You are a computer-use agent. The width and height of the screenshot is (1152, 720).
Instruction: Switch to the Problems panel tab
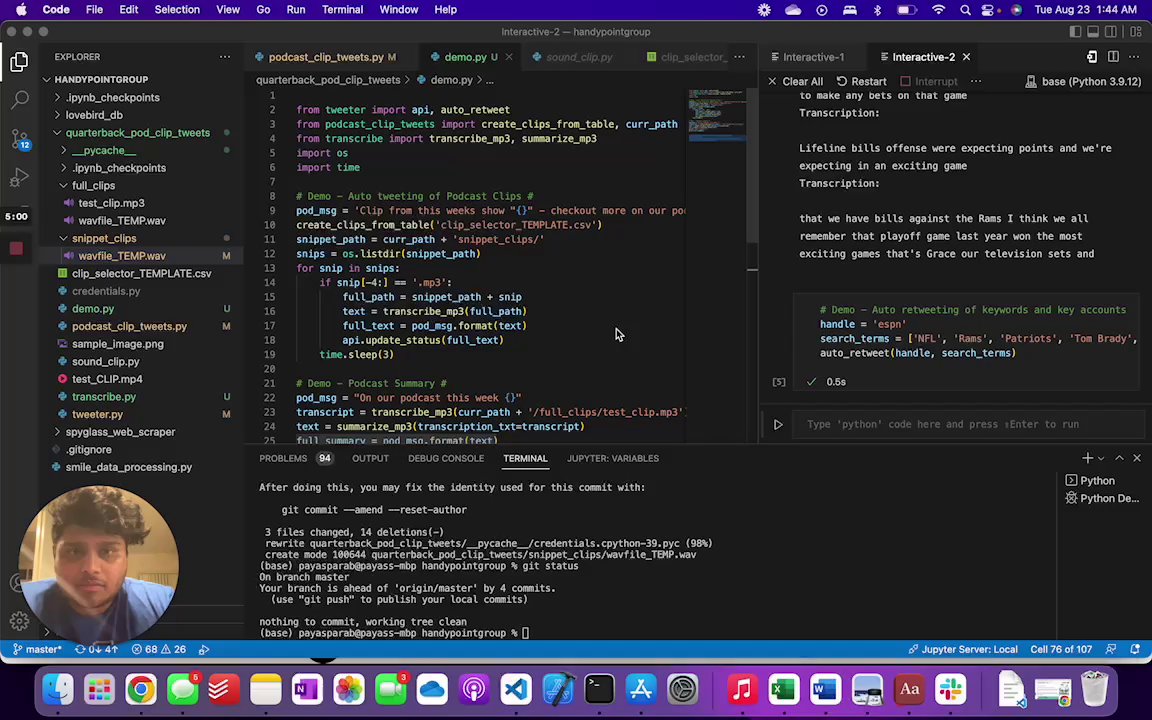tap(295, 458)
